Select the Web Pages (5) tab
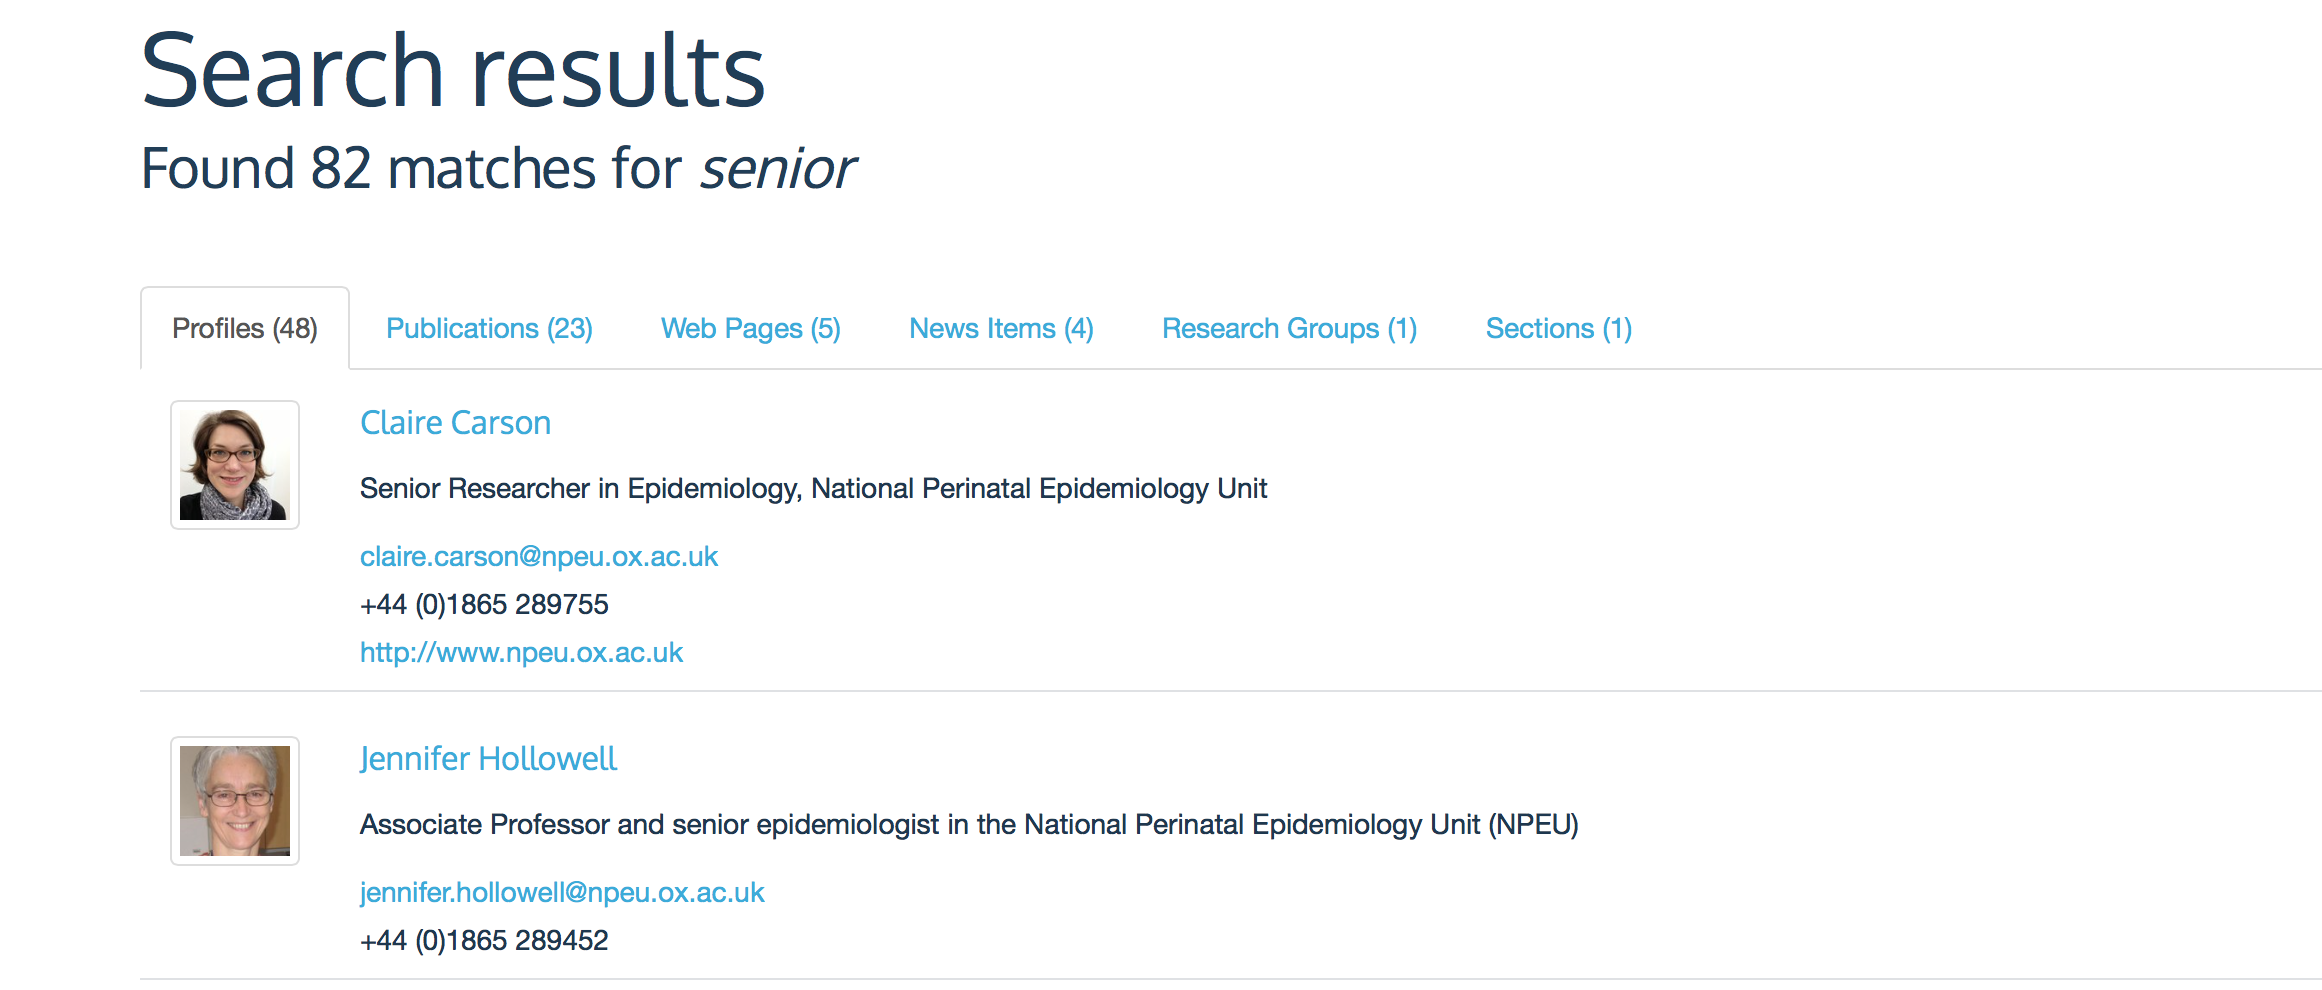 point(750,329)
